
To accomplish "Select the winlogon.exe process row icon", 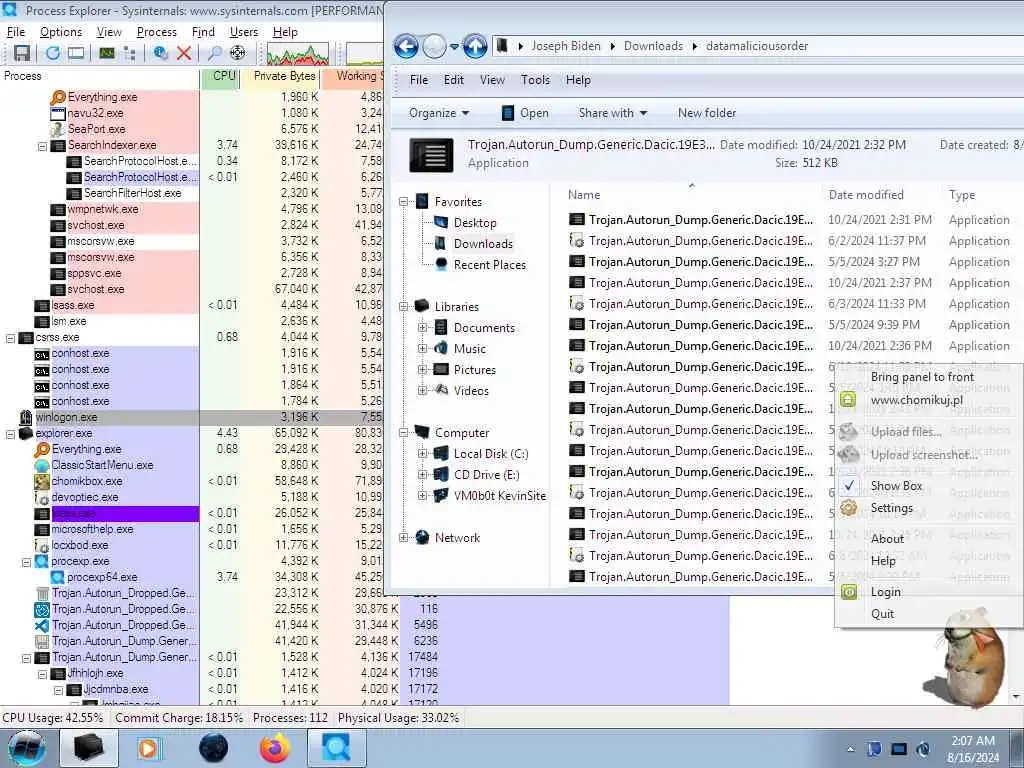I will click(x=25, y=417).
